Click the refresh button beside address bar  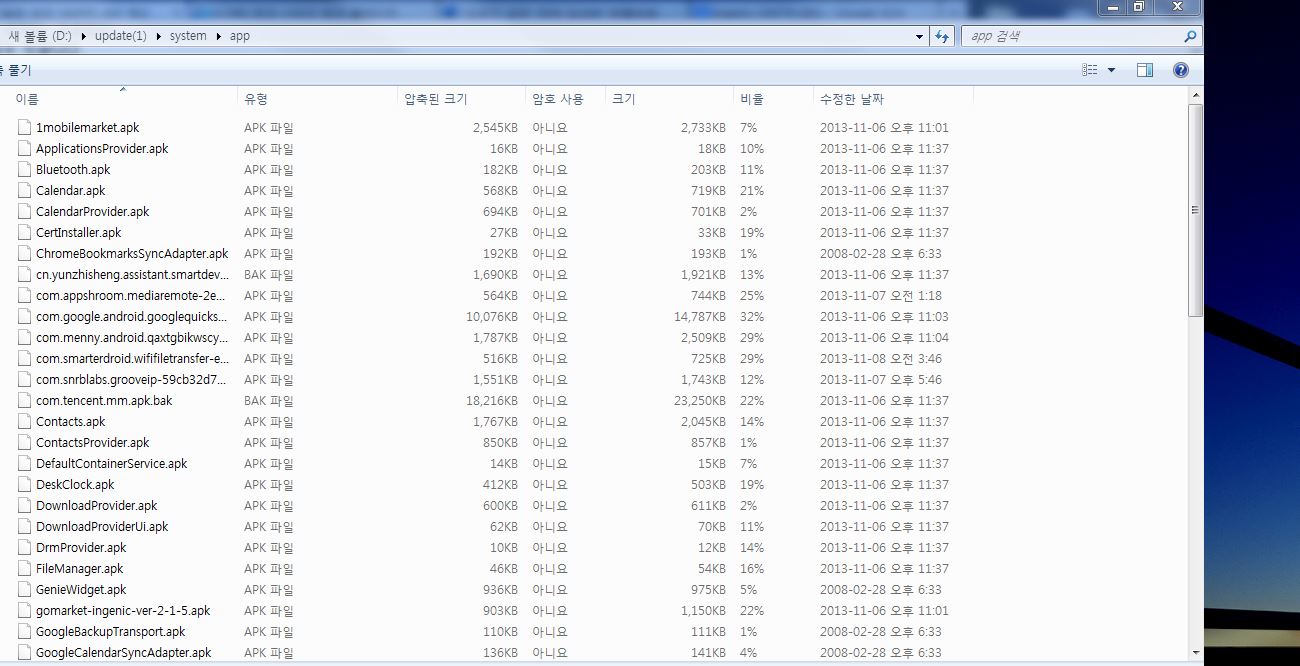tap(942, 36)
